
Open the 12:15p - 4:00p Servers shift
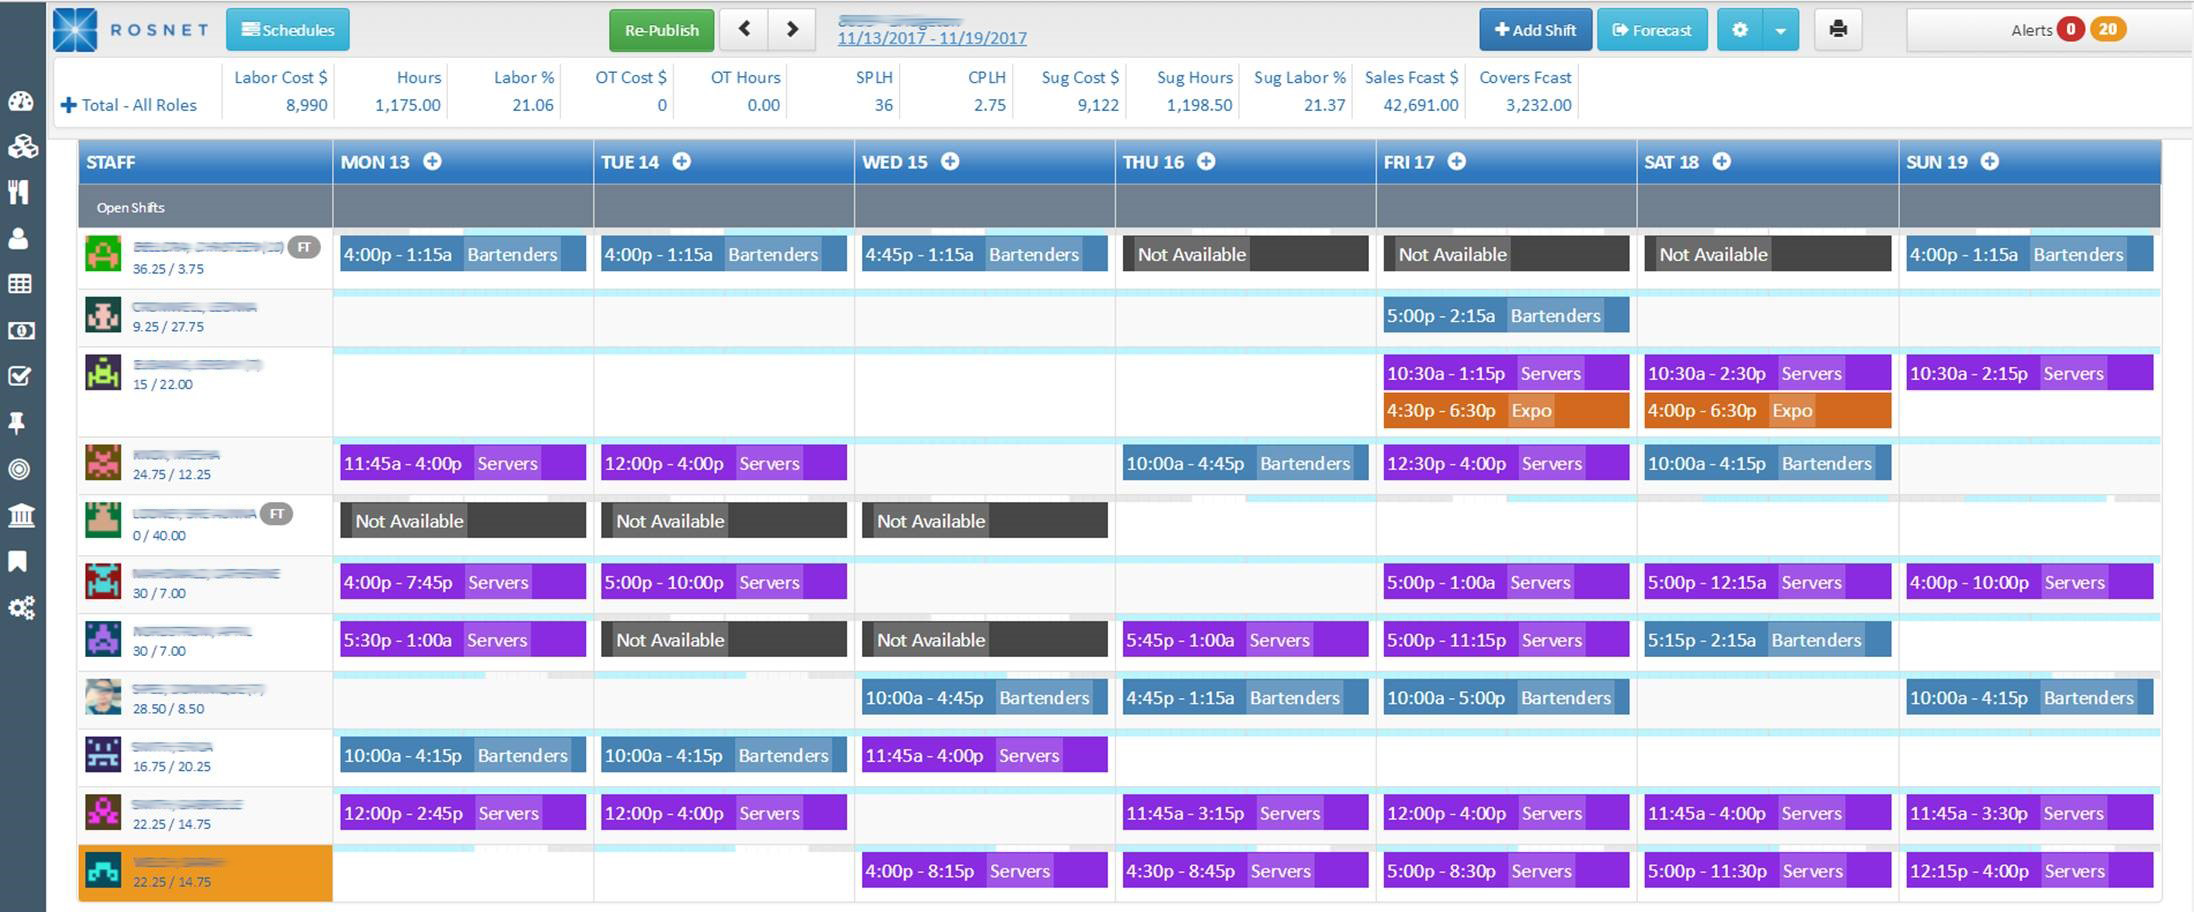tap(2030, 871)
